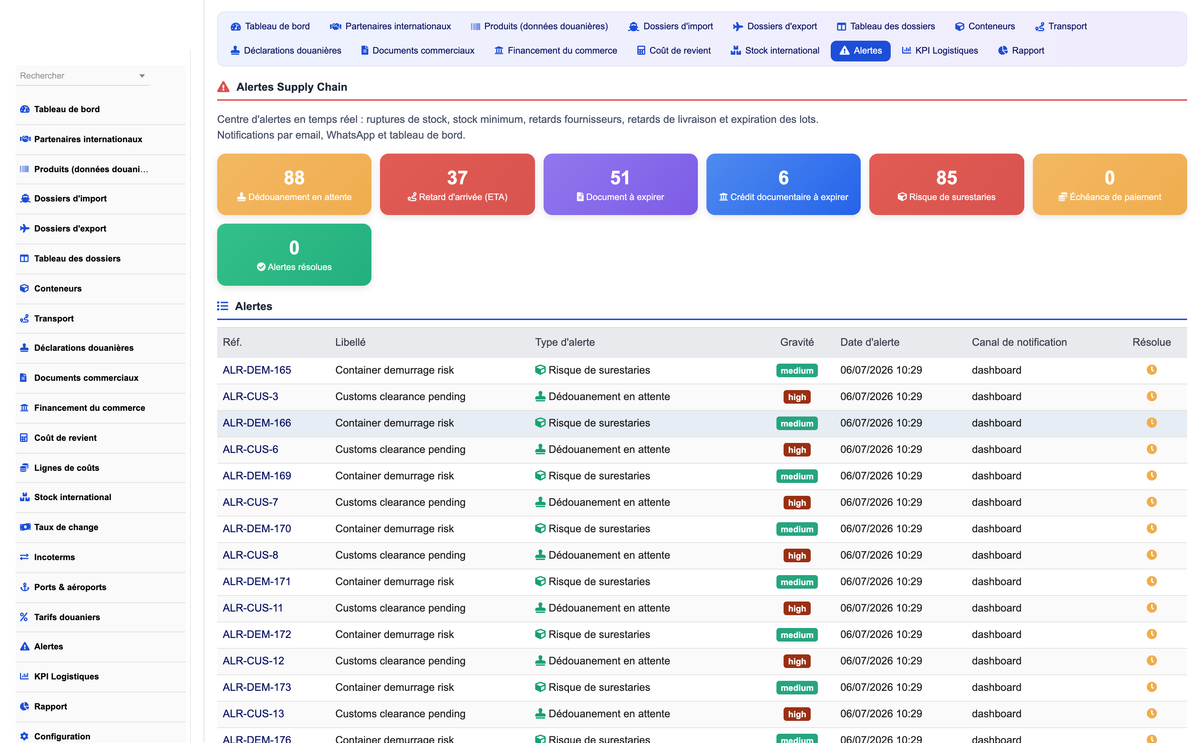1200x743 pixels.
Task: Click the plane icon beside Dossiers d'export in the sidebar
Action: coord(24,229)
